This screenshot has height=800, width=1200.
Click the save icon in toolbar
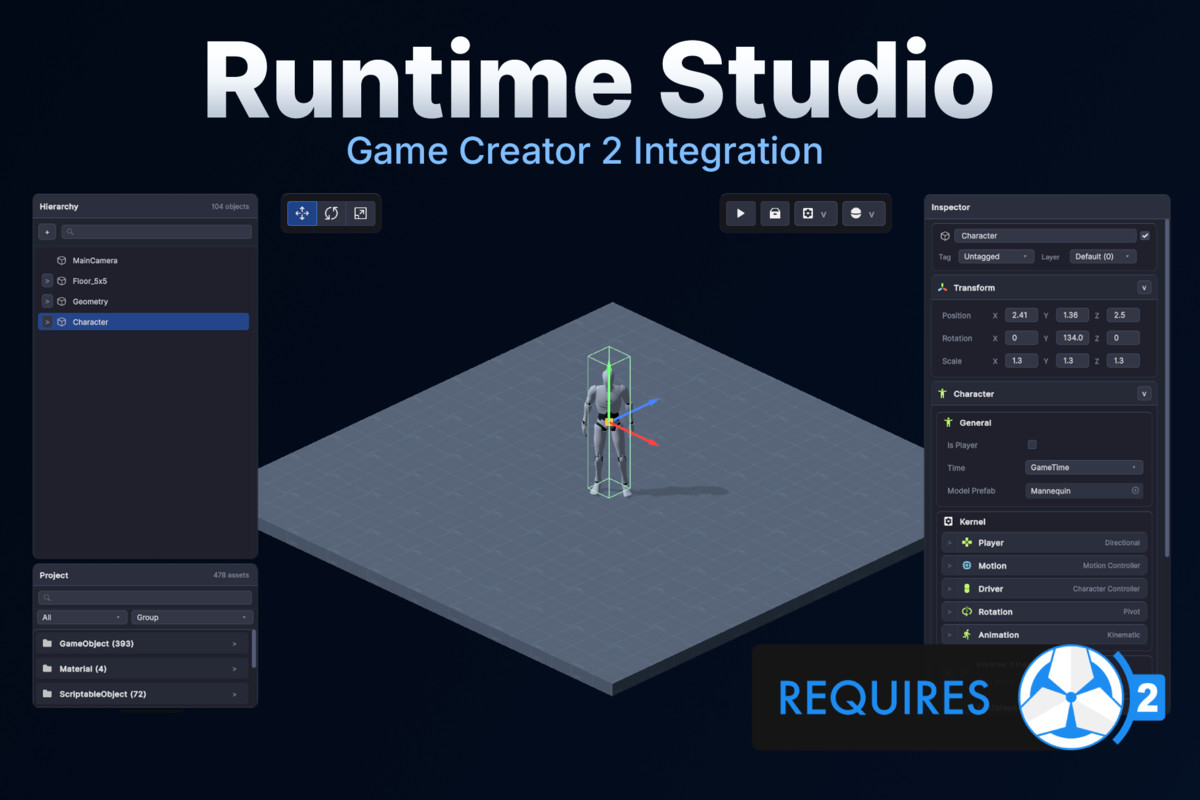pyautogui.click(x=774, y=214)
